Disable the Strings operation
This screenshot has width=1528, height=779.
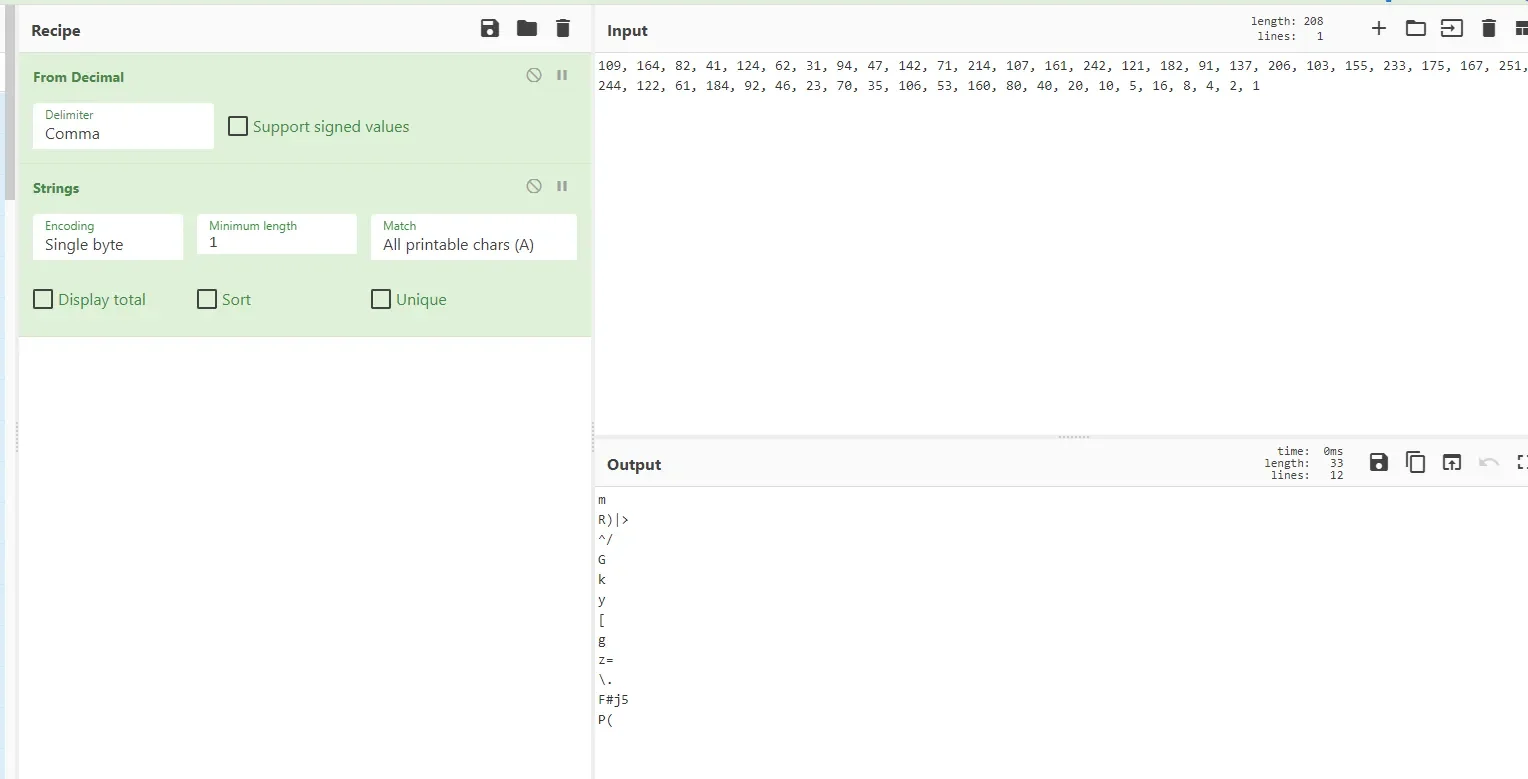coord(534,187)
